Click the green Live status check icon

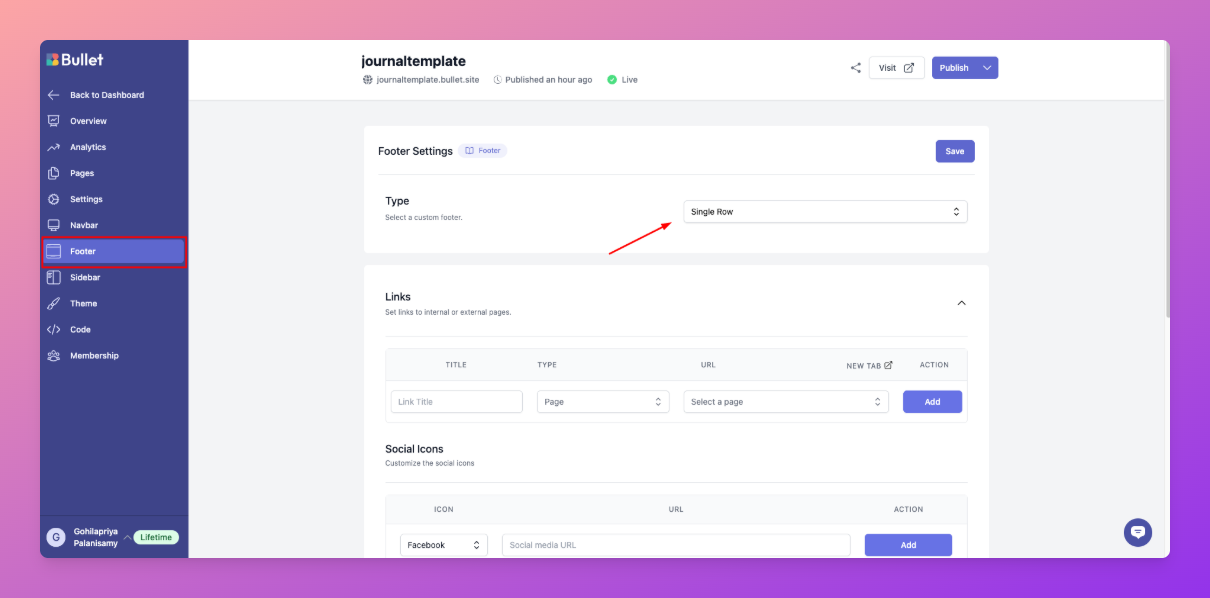coord(612,80)
